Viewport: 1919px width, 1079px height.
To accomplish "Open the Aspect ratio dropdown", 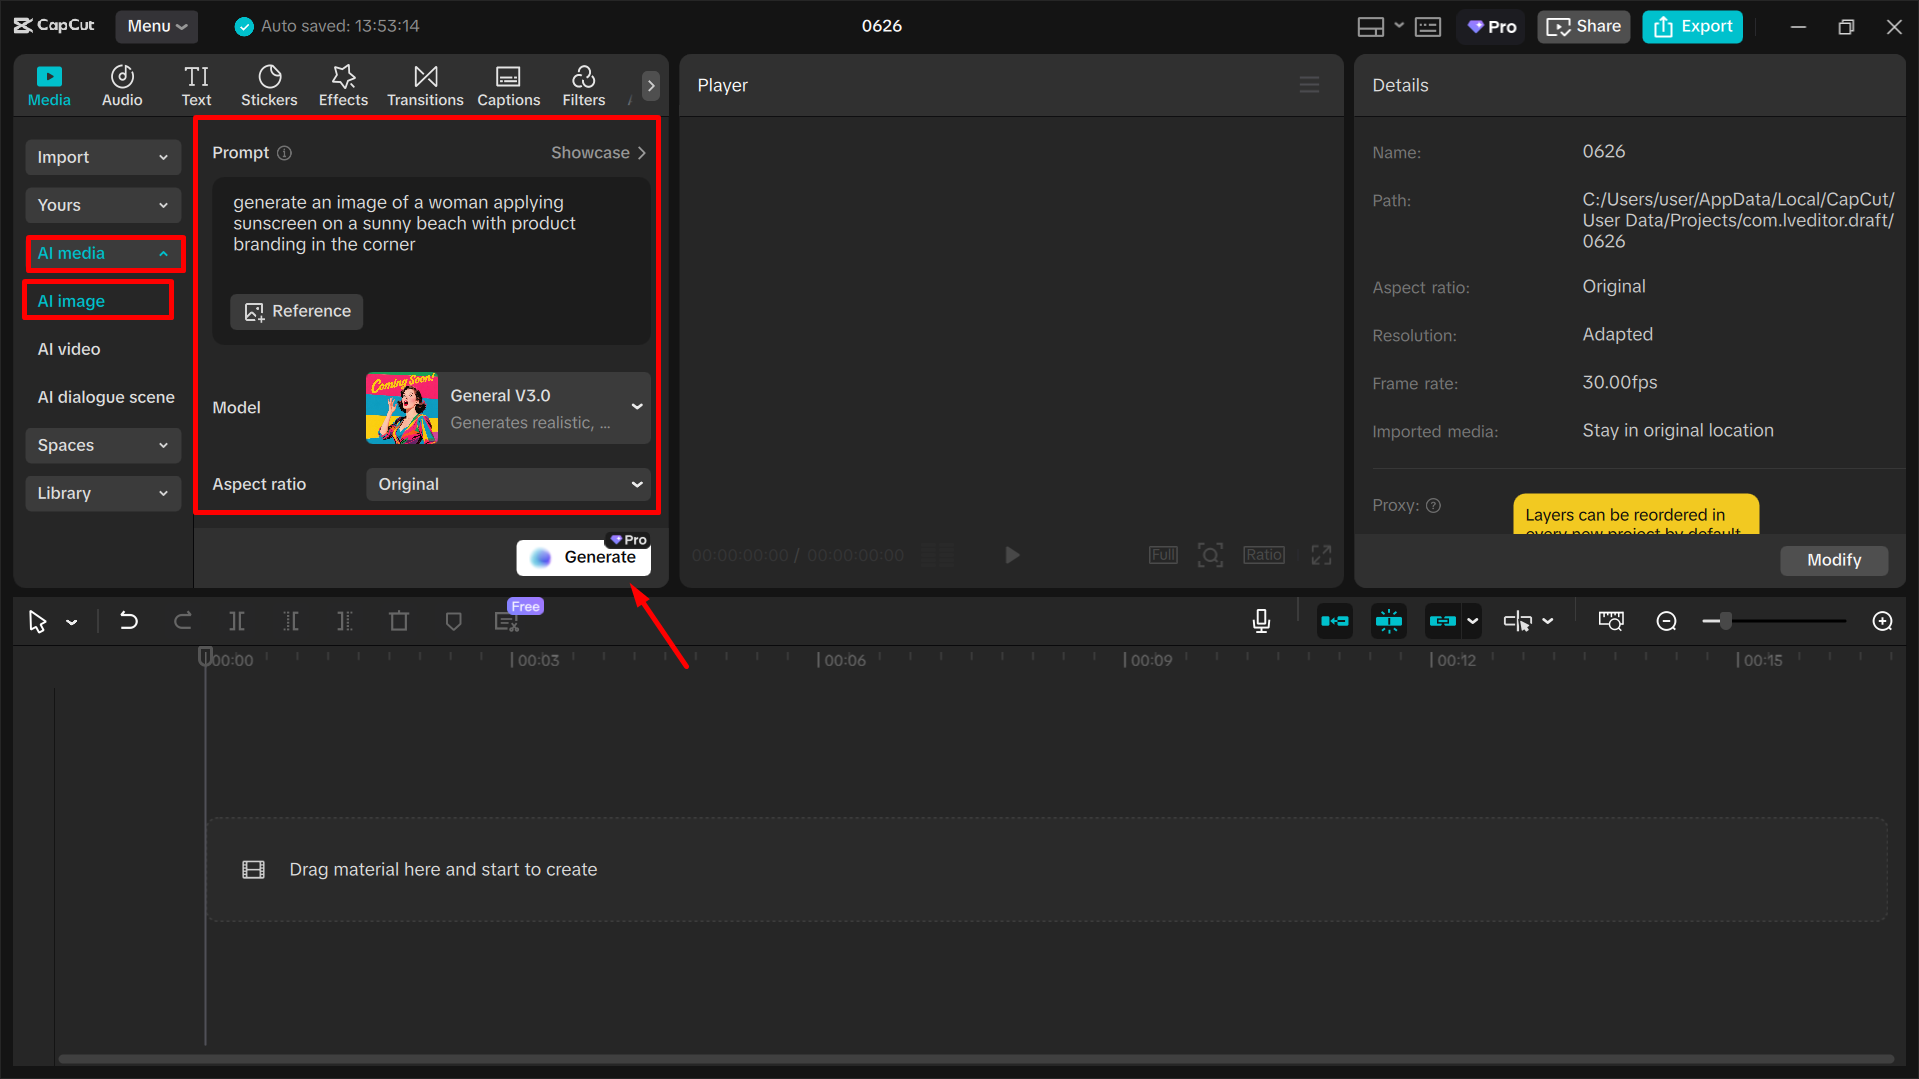I will point(507,484).
